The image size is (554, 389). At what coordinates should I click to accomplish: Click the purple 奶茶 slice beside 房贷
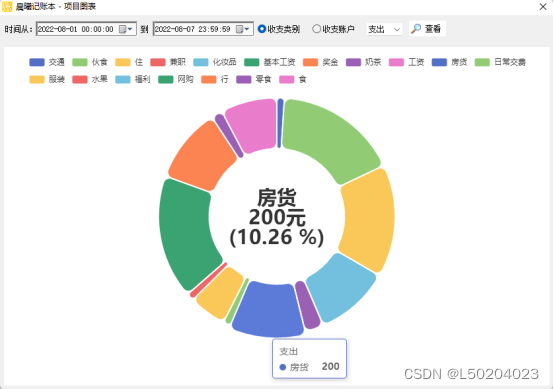307,305
